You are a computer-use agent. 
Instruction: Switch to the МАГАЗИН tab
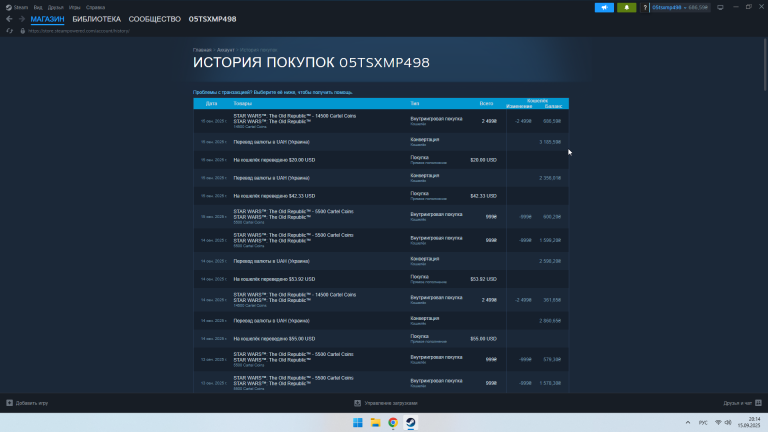coord(48,19)
